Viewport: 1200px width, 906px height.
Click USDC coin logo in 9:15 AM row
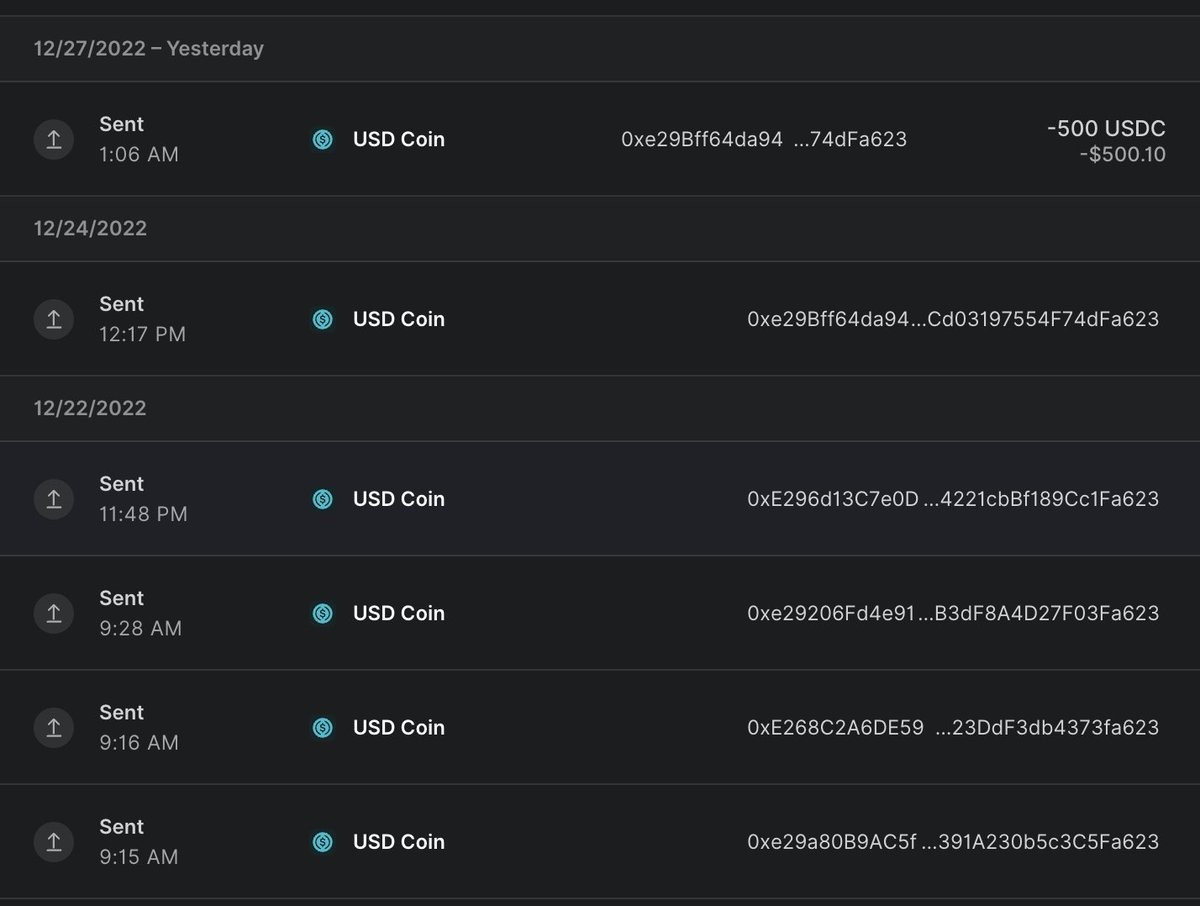322,841
